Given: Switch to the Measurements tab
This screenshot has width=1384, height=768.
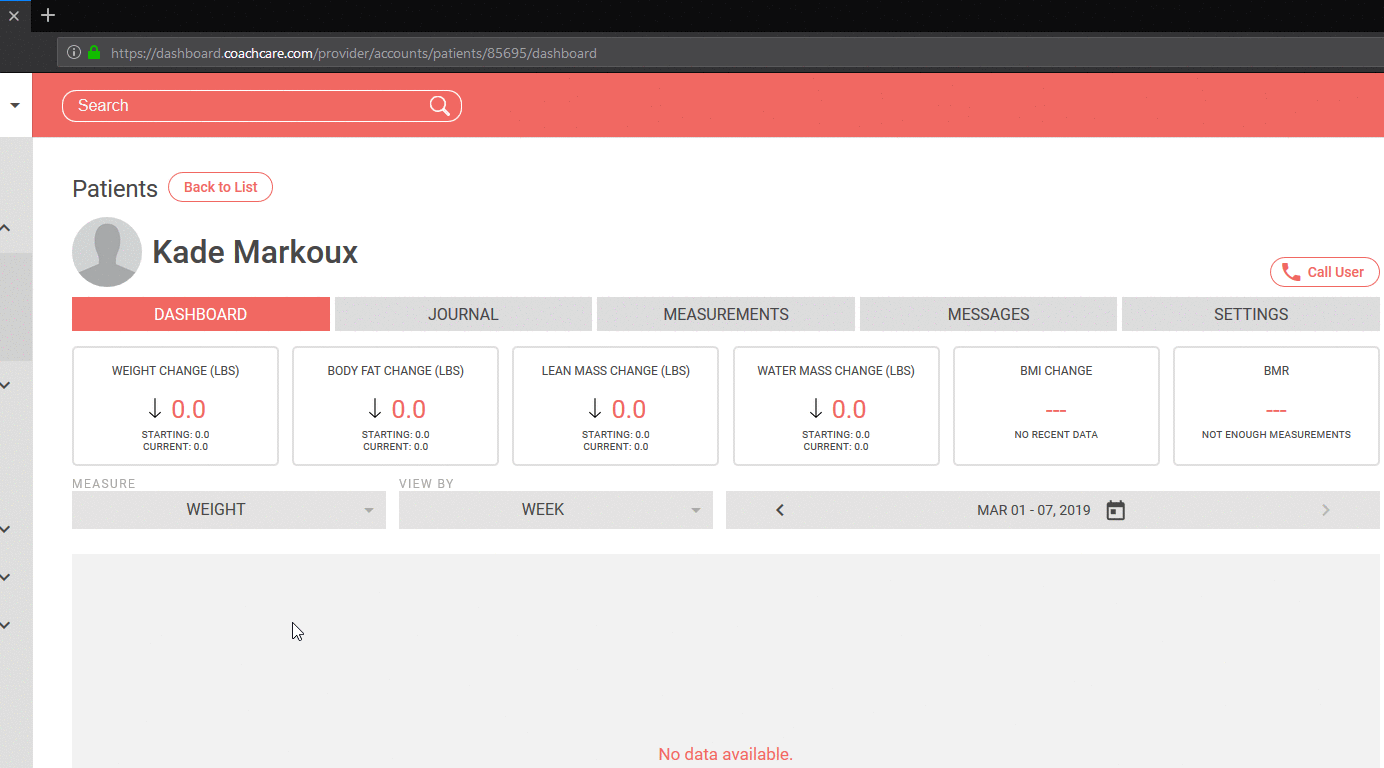Looking at the screenshot, I should (x=726, y=314).
